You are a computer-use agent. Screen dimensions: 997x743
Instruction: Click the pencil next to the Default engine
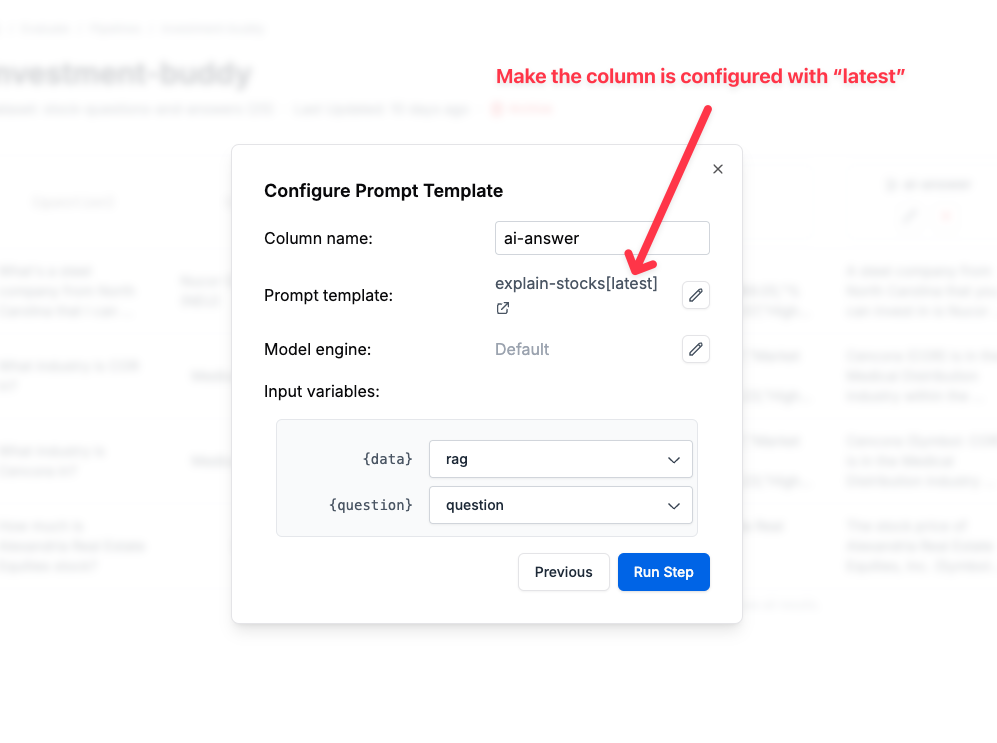point(696,349)
